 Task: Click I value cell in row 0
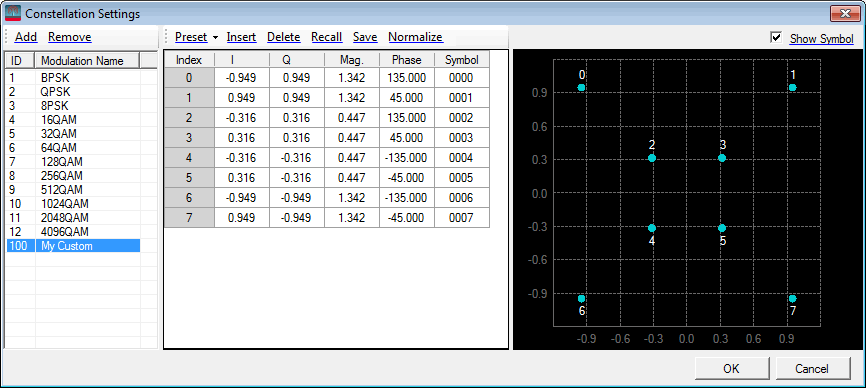click(241, 78)
